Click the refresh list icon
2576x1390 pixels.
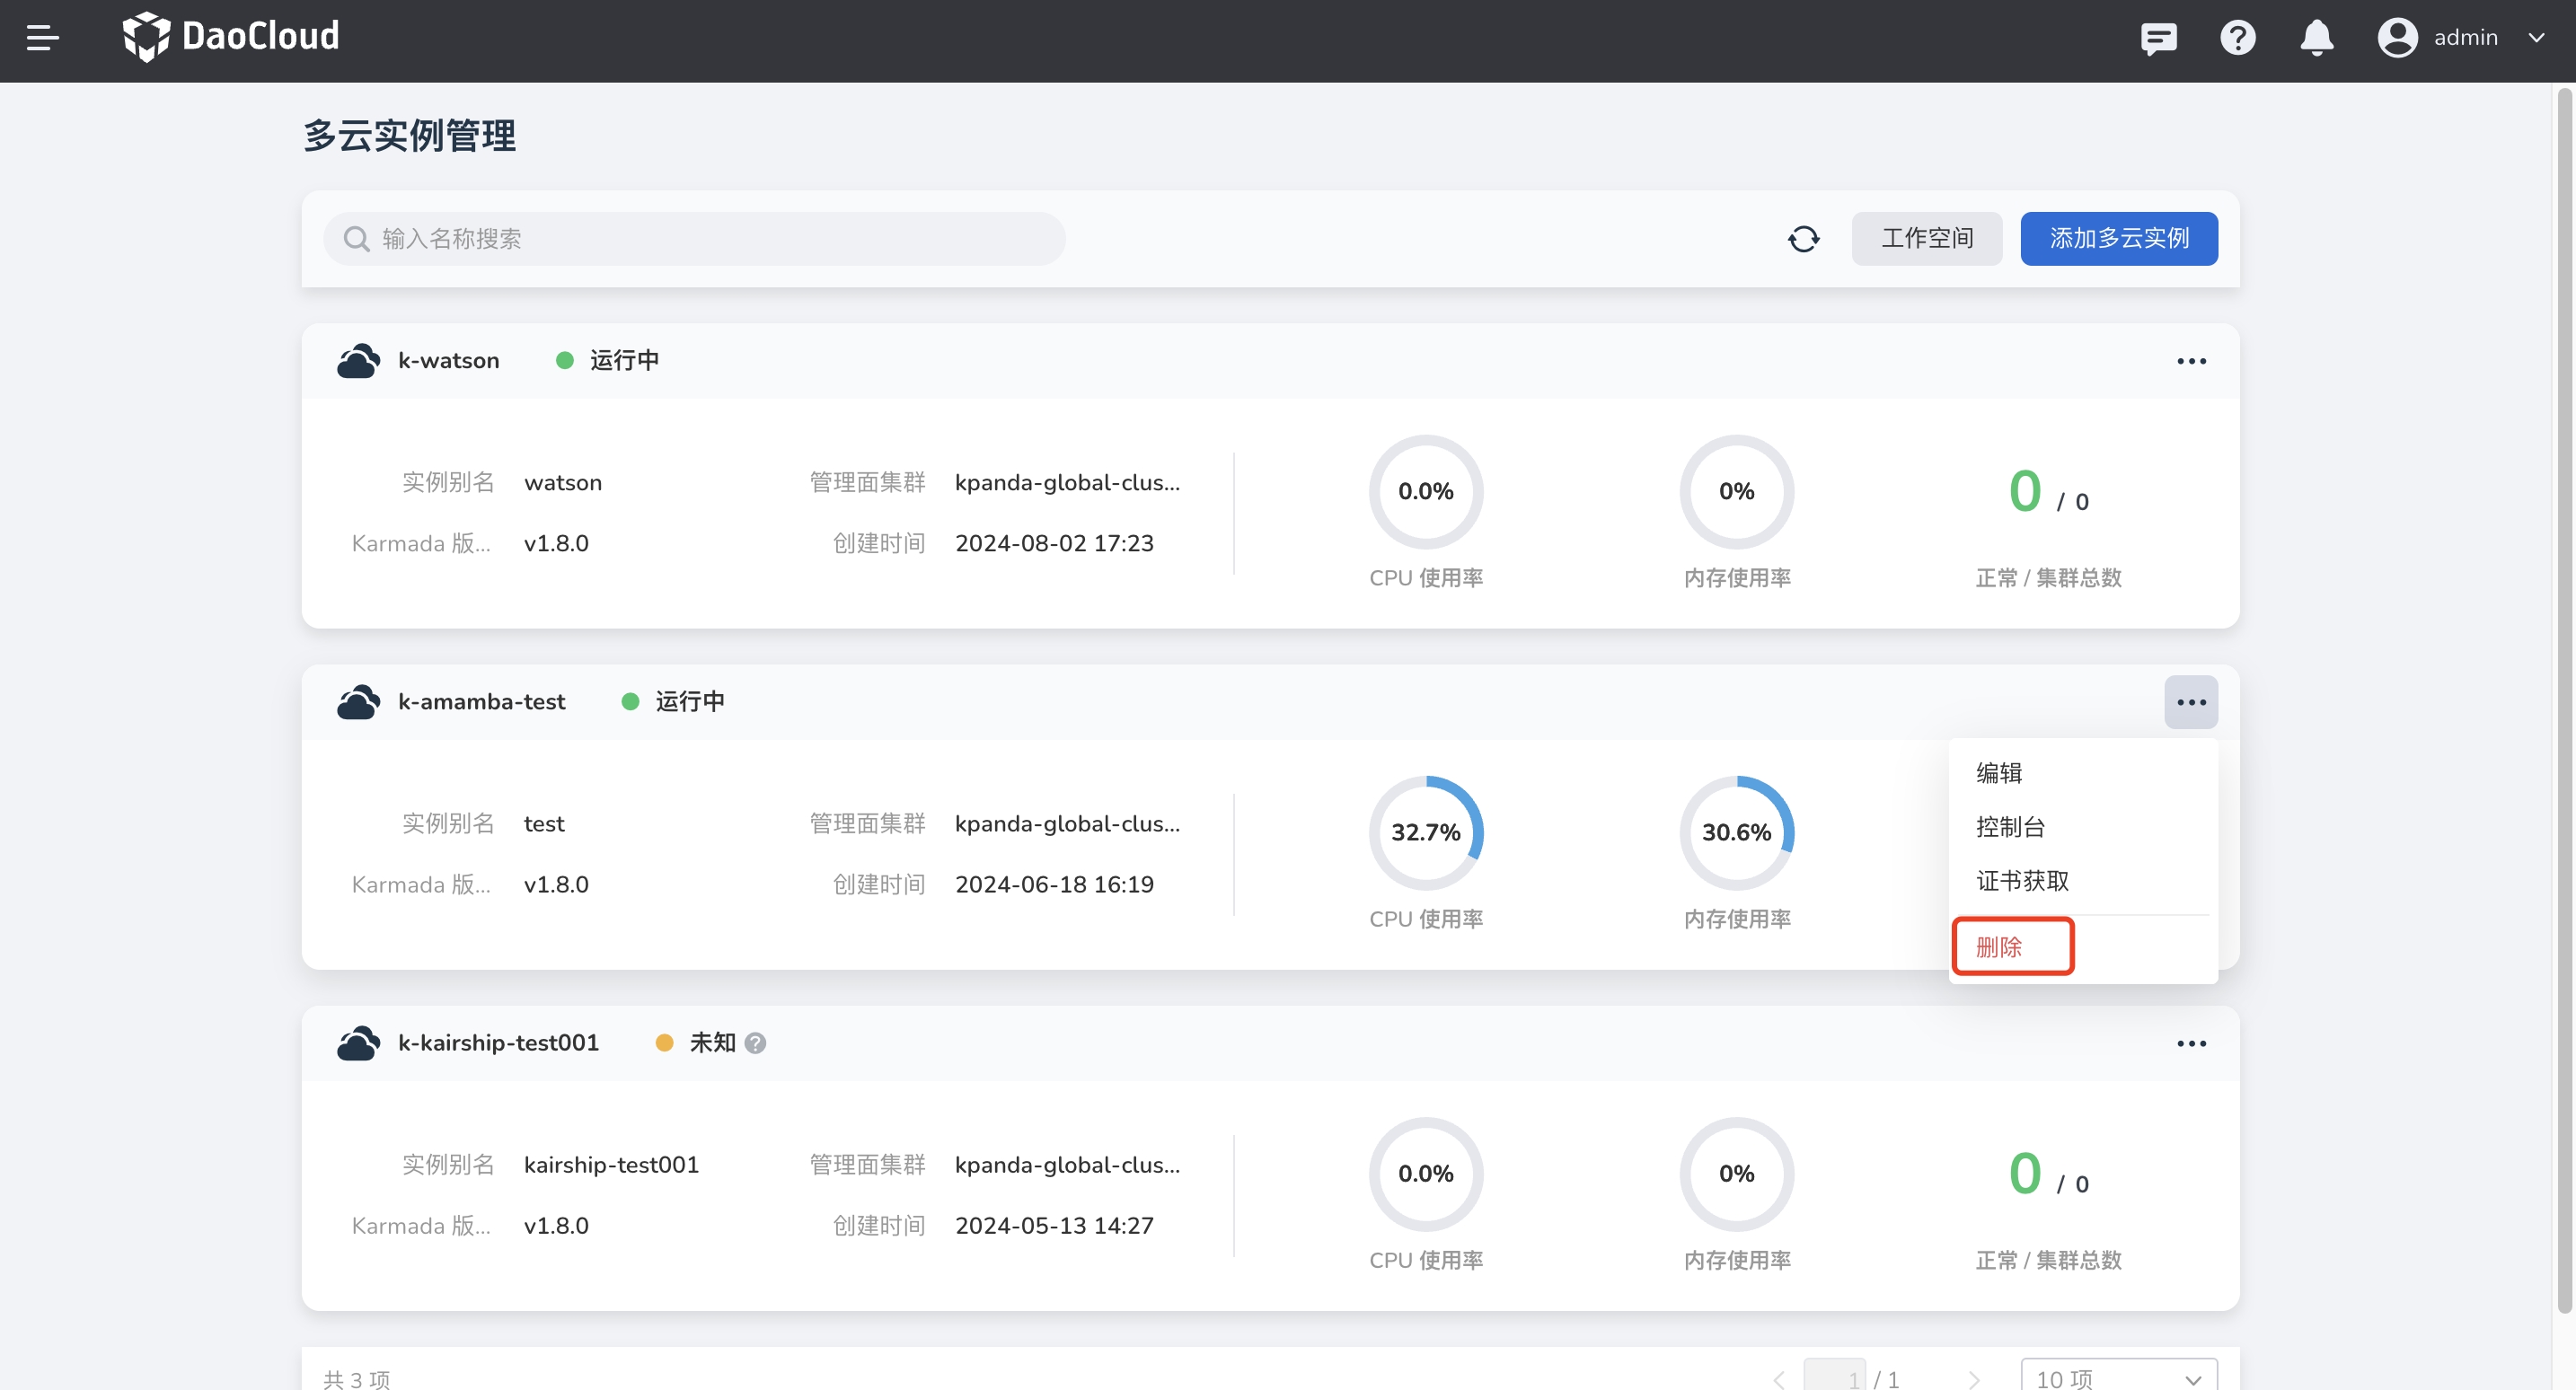point(1803,239)
